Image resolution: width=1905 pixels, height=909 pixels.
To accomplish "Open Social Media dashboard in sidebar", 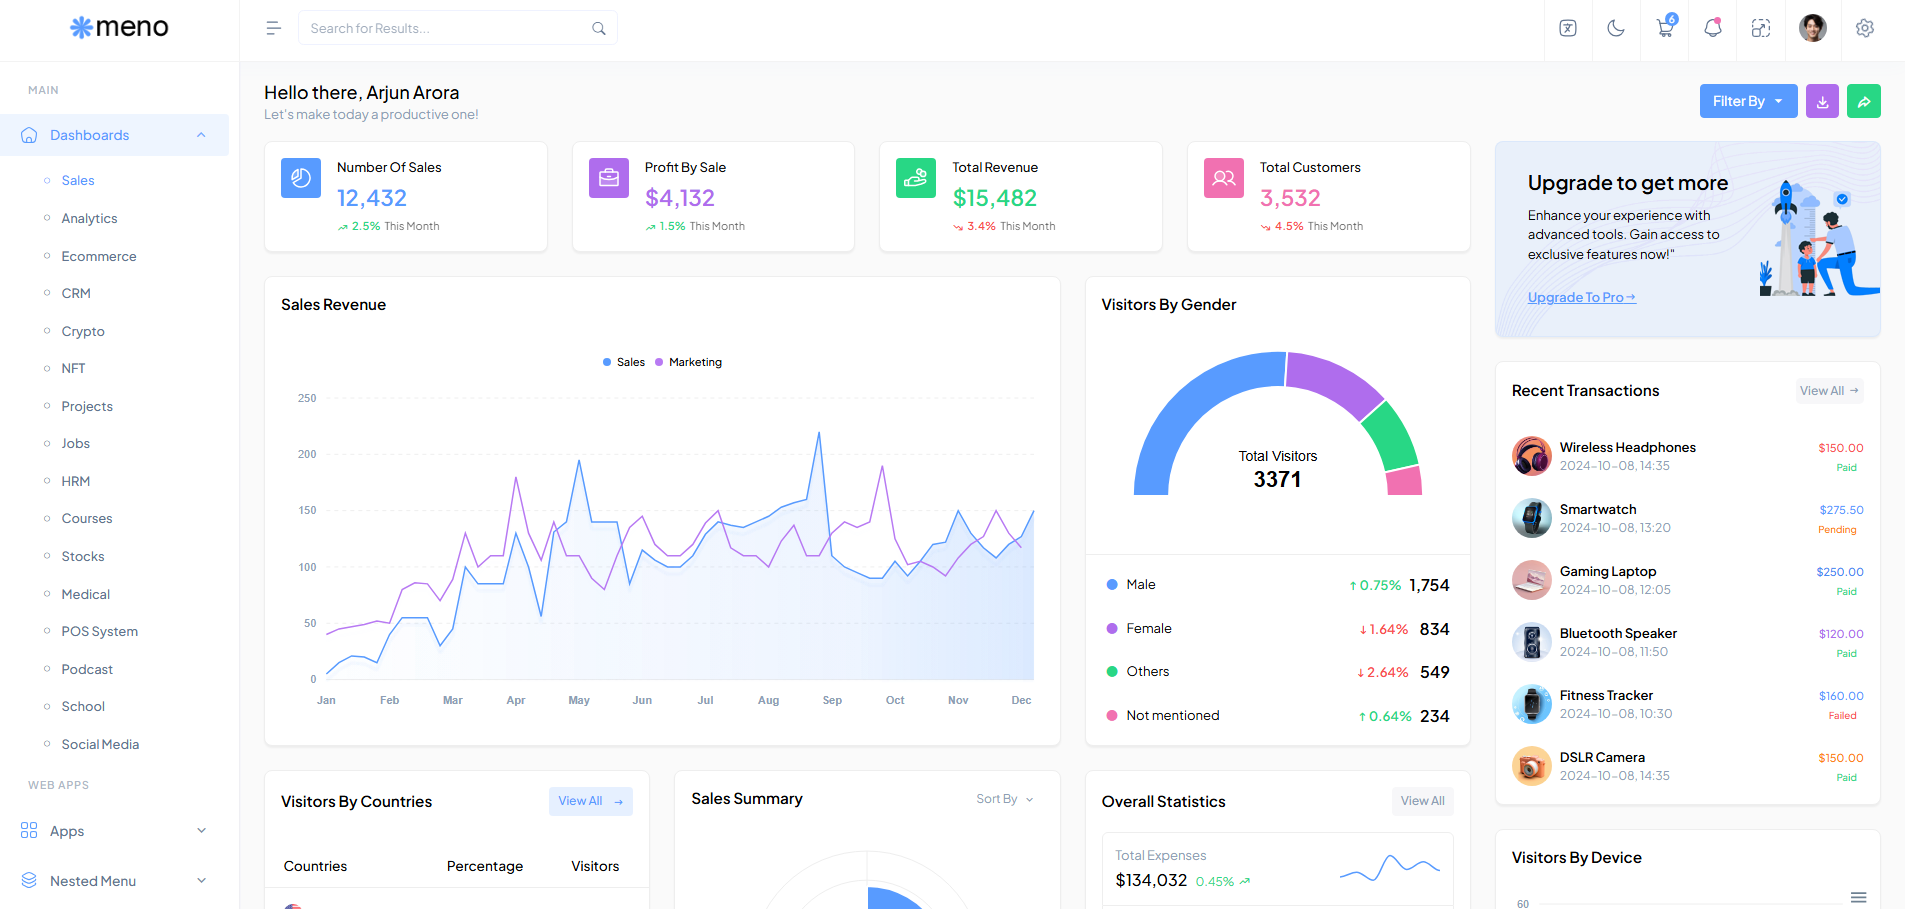I will [100, 744].
